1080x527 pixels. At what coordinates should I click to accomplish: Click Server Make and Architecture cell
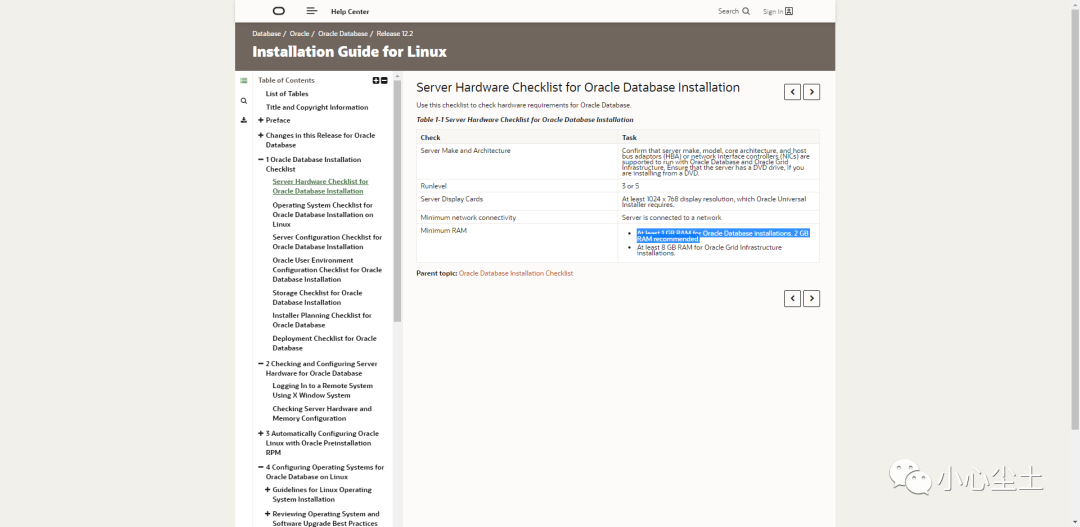[517, 161]
